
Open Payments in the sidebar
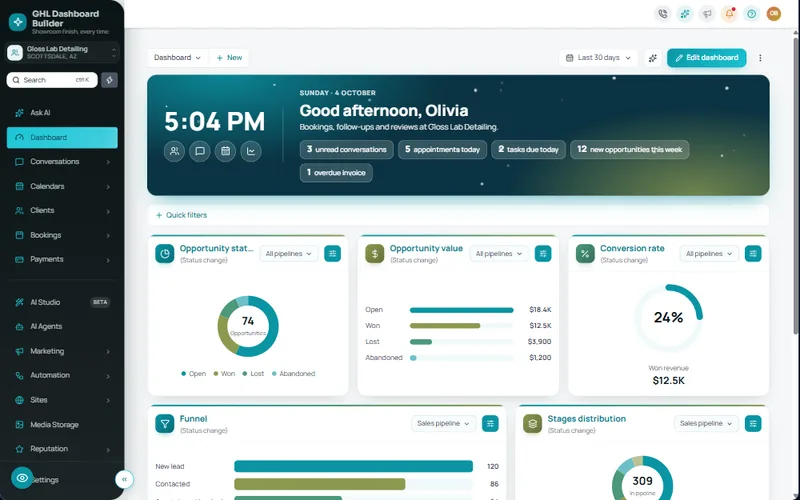point(62,259)
